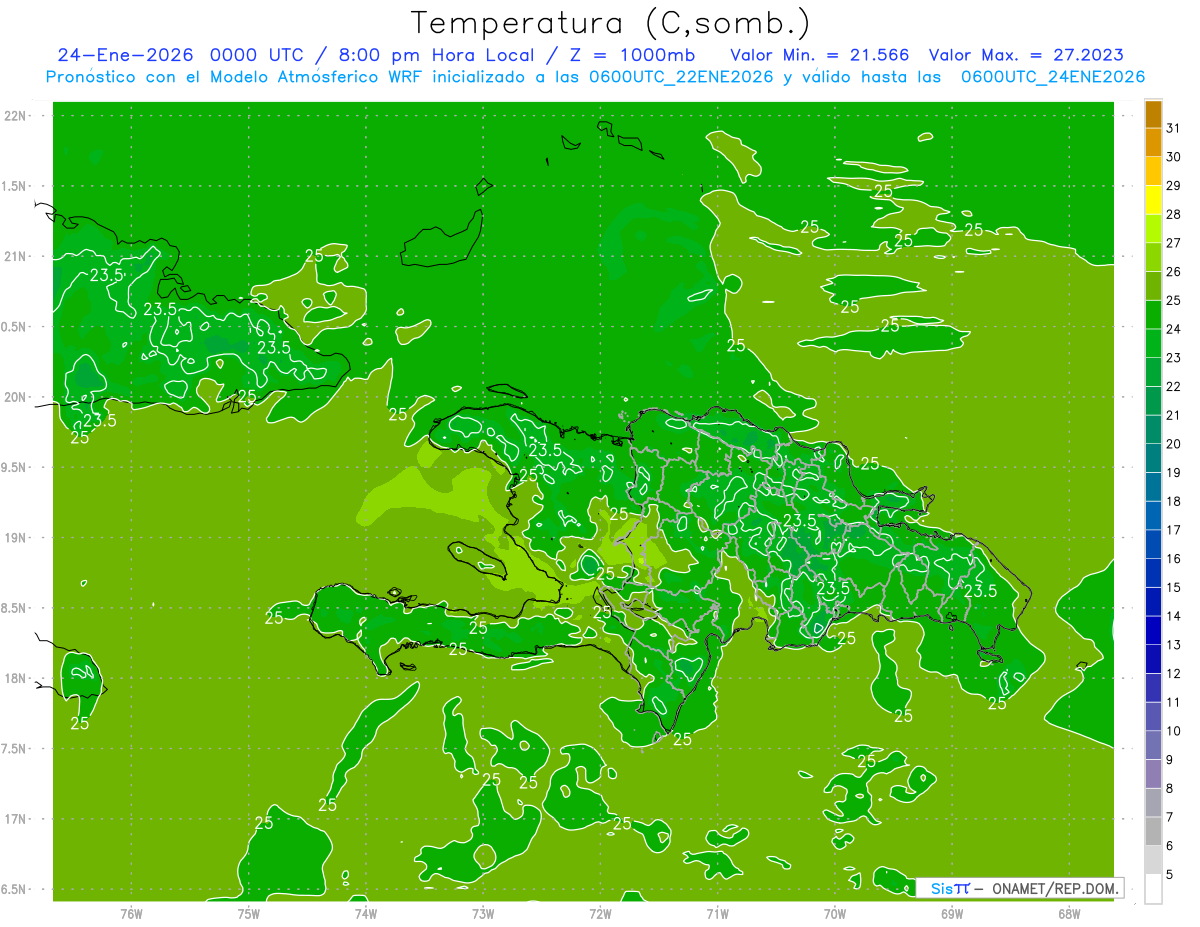This screenshot has width=1200, height=927.
Task: Click the gray color bar segment between 6 and 7
Action: 1153,831
